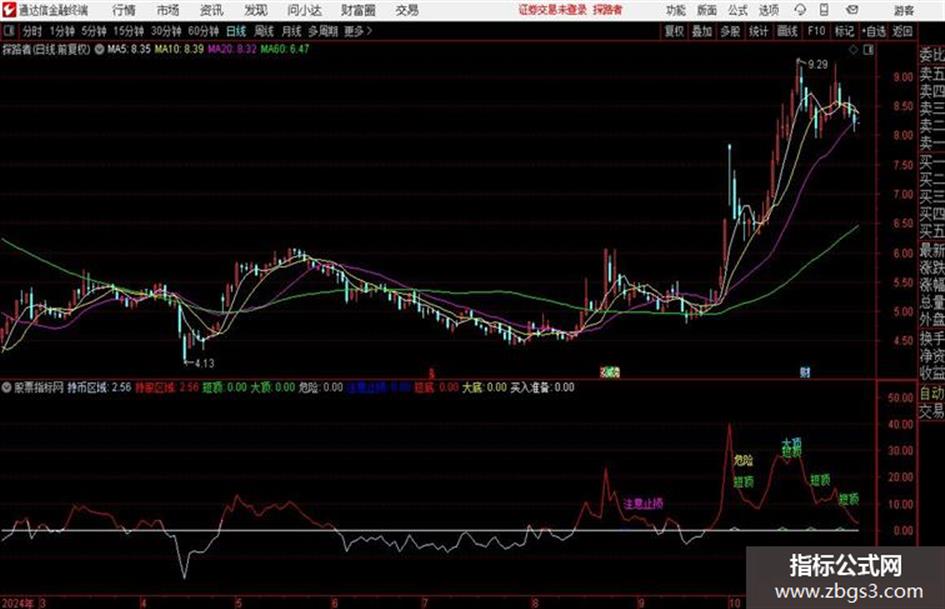Viewport: 945px width, 609px height.
Task: Click the blue 财 event marker on timeline
Action: [805, 372]
